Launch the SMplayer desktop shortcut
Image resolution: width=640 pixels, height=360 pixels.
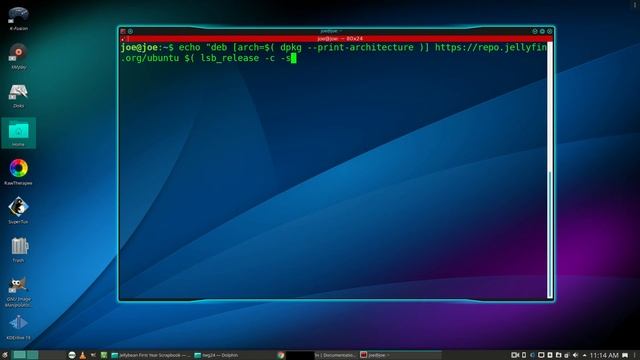tap(18, 56)
